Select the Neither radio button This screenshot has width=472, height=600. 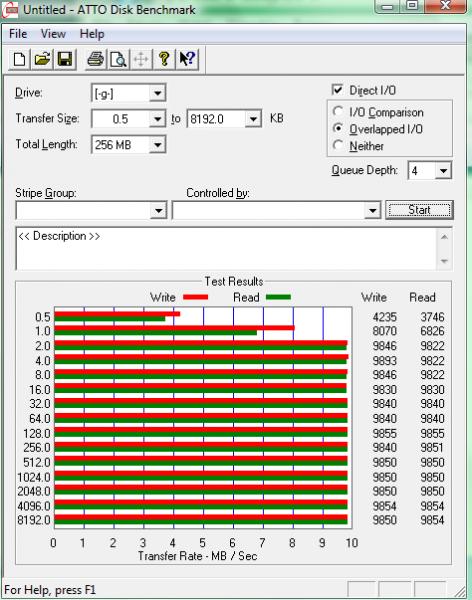(337, 145)
